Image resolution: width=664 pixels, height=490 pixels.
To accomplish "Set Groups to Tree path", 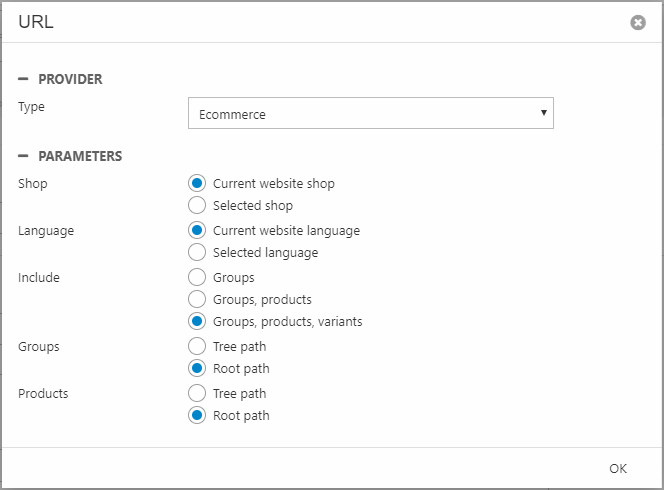I will click(x=197, y=347).
